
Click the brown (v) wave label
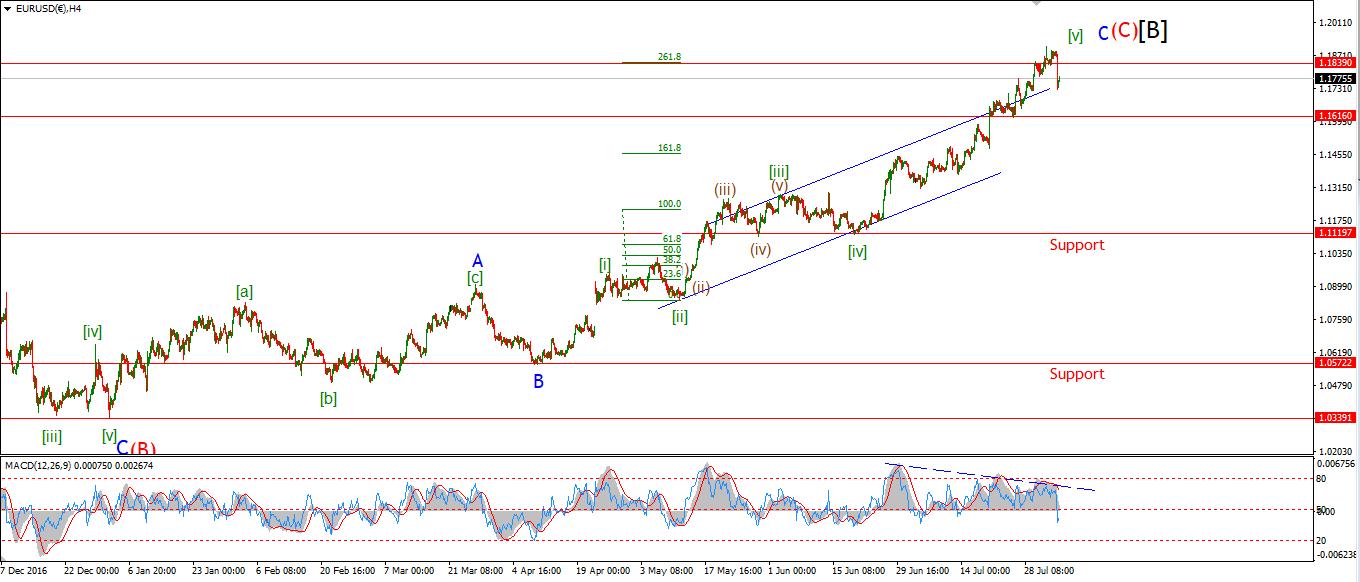click(x=779, y=186)
